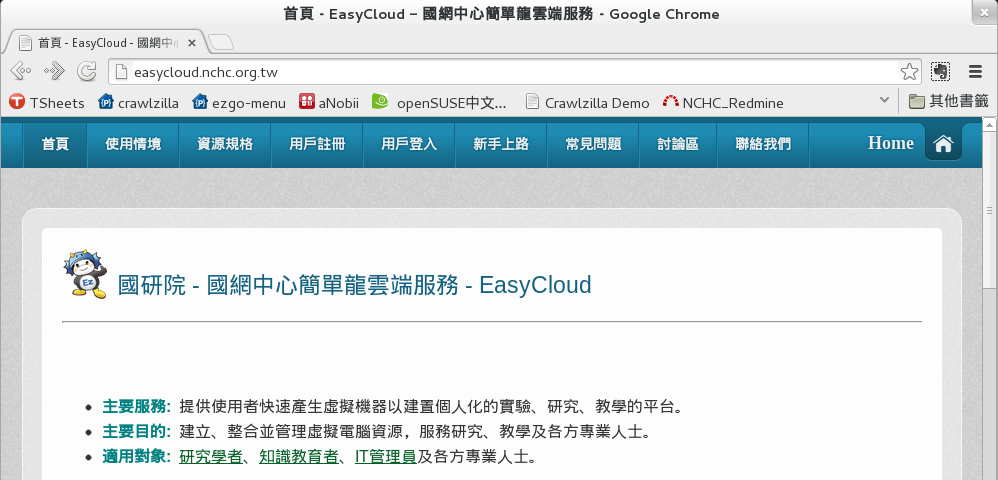This screenshot has width=998, height=480.
Task: Follow the IT管理員 link
Action: (x=386, y=456)
